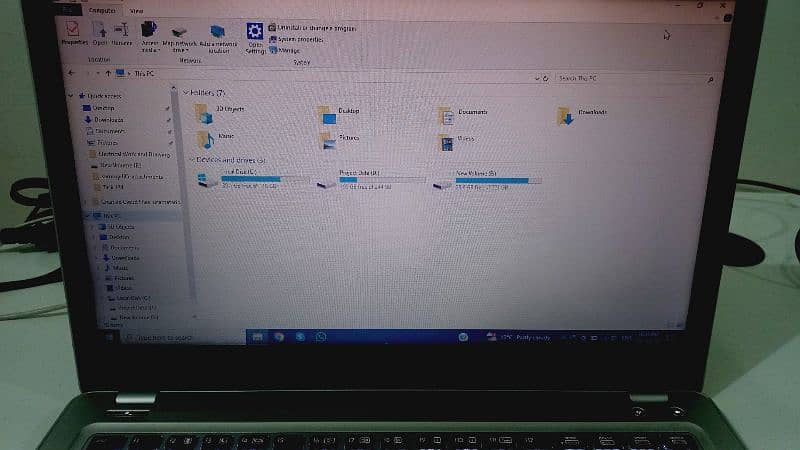Open Local Disk (C:) drive

[x=208, y=181]
